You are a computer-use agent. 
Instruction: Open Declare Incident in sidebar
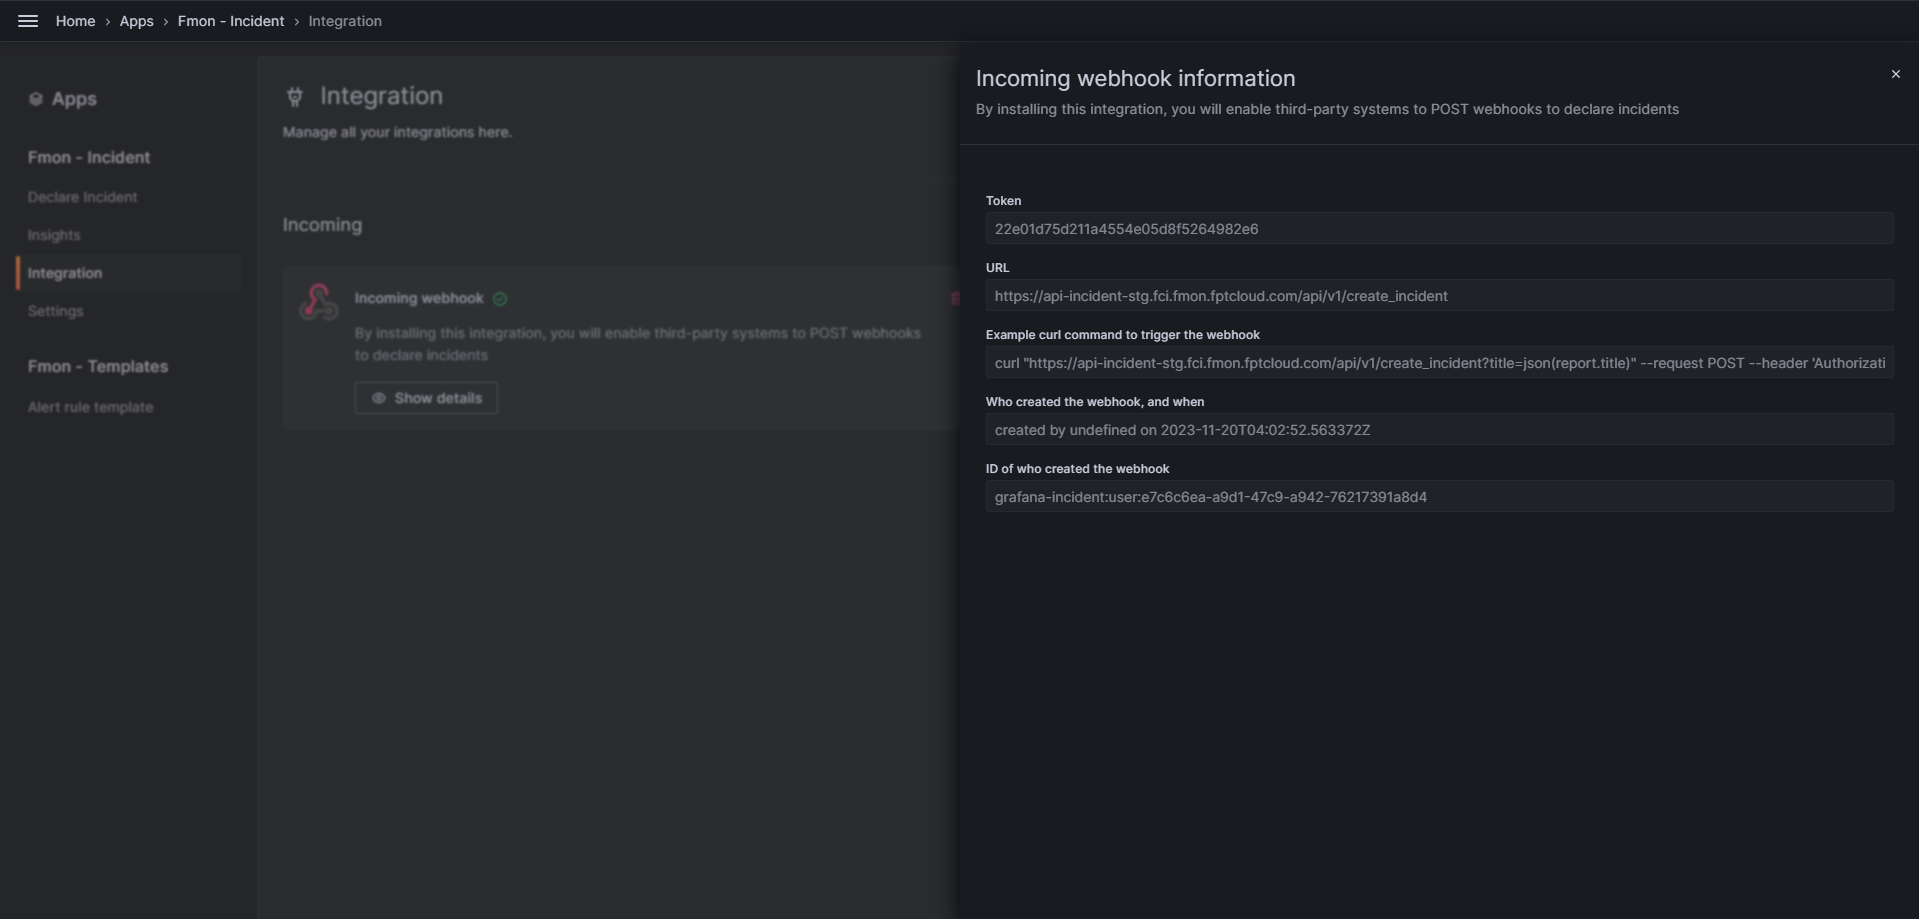(83, 197)
